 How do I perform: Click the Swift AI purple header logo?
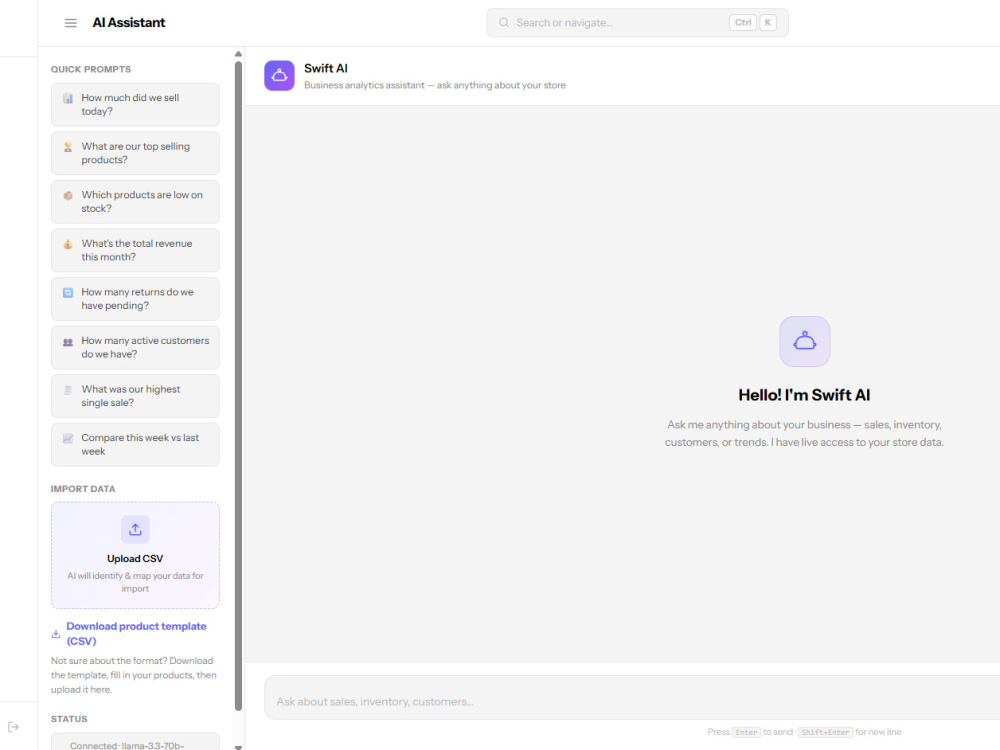279,76
